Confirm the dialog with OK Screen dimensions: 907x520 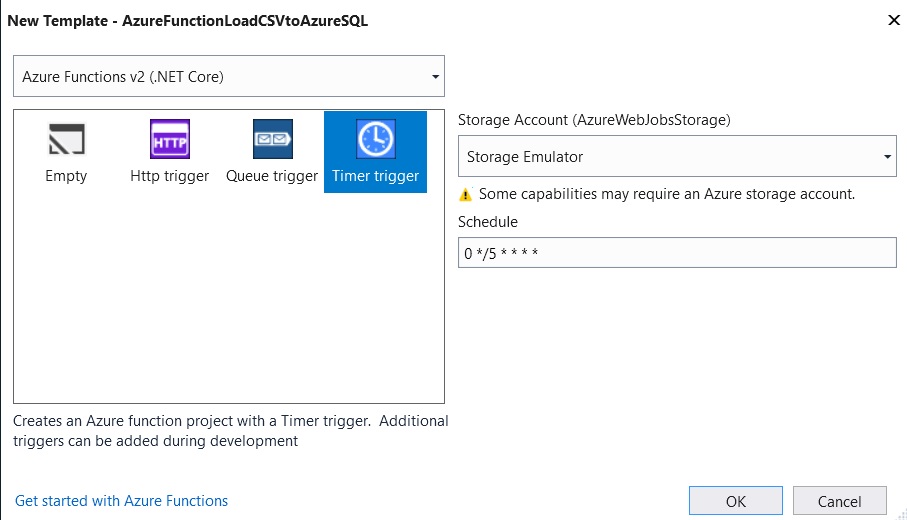click(x=736, y=501)
